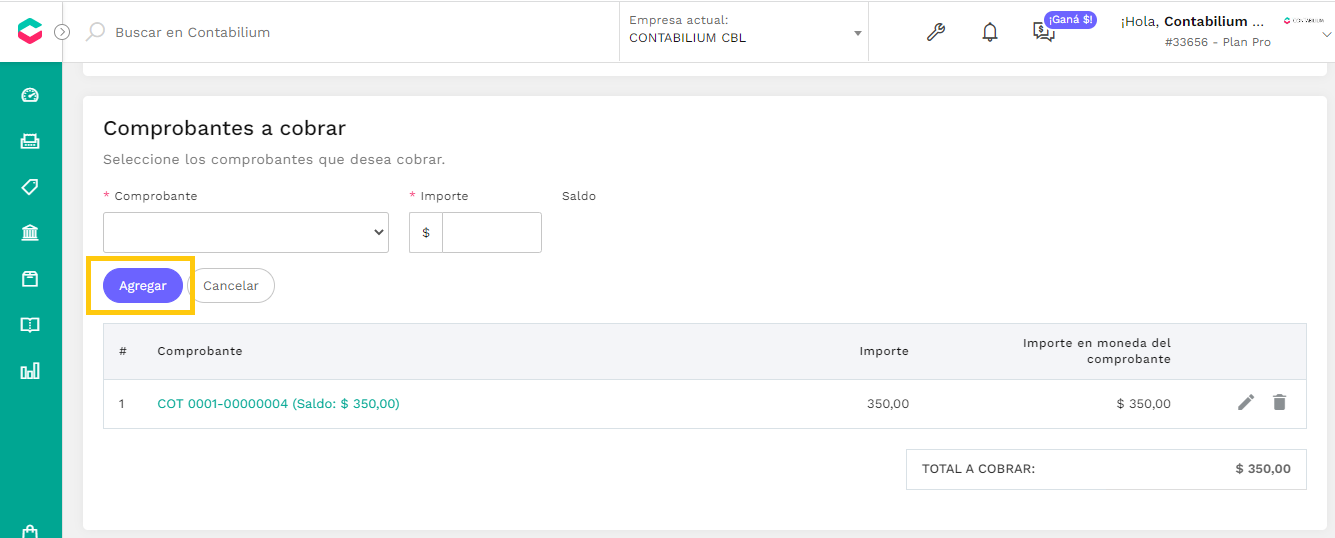Open the bank building sidebar icon
Screen dimensions: 1335x538
pyautogui.click(x=30, y=233)
